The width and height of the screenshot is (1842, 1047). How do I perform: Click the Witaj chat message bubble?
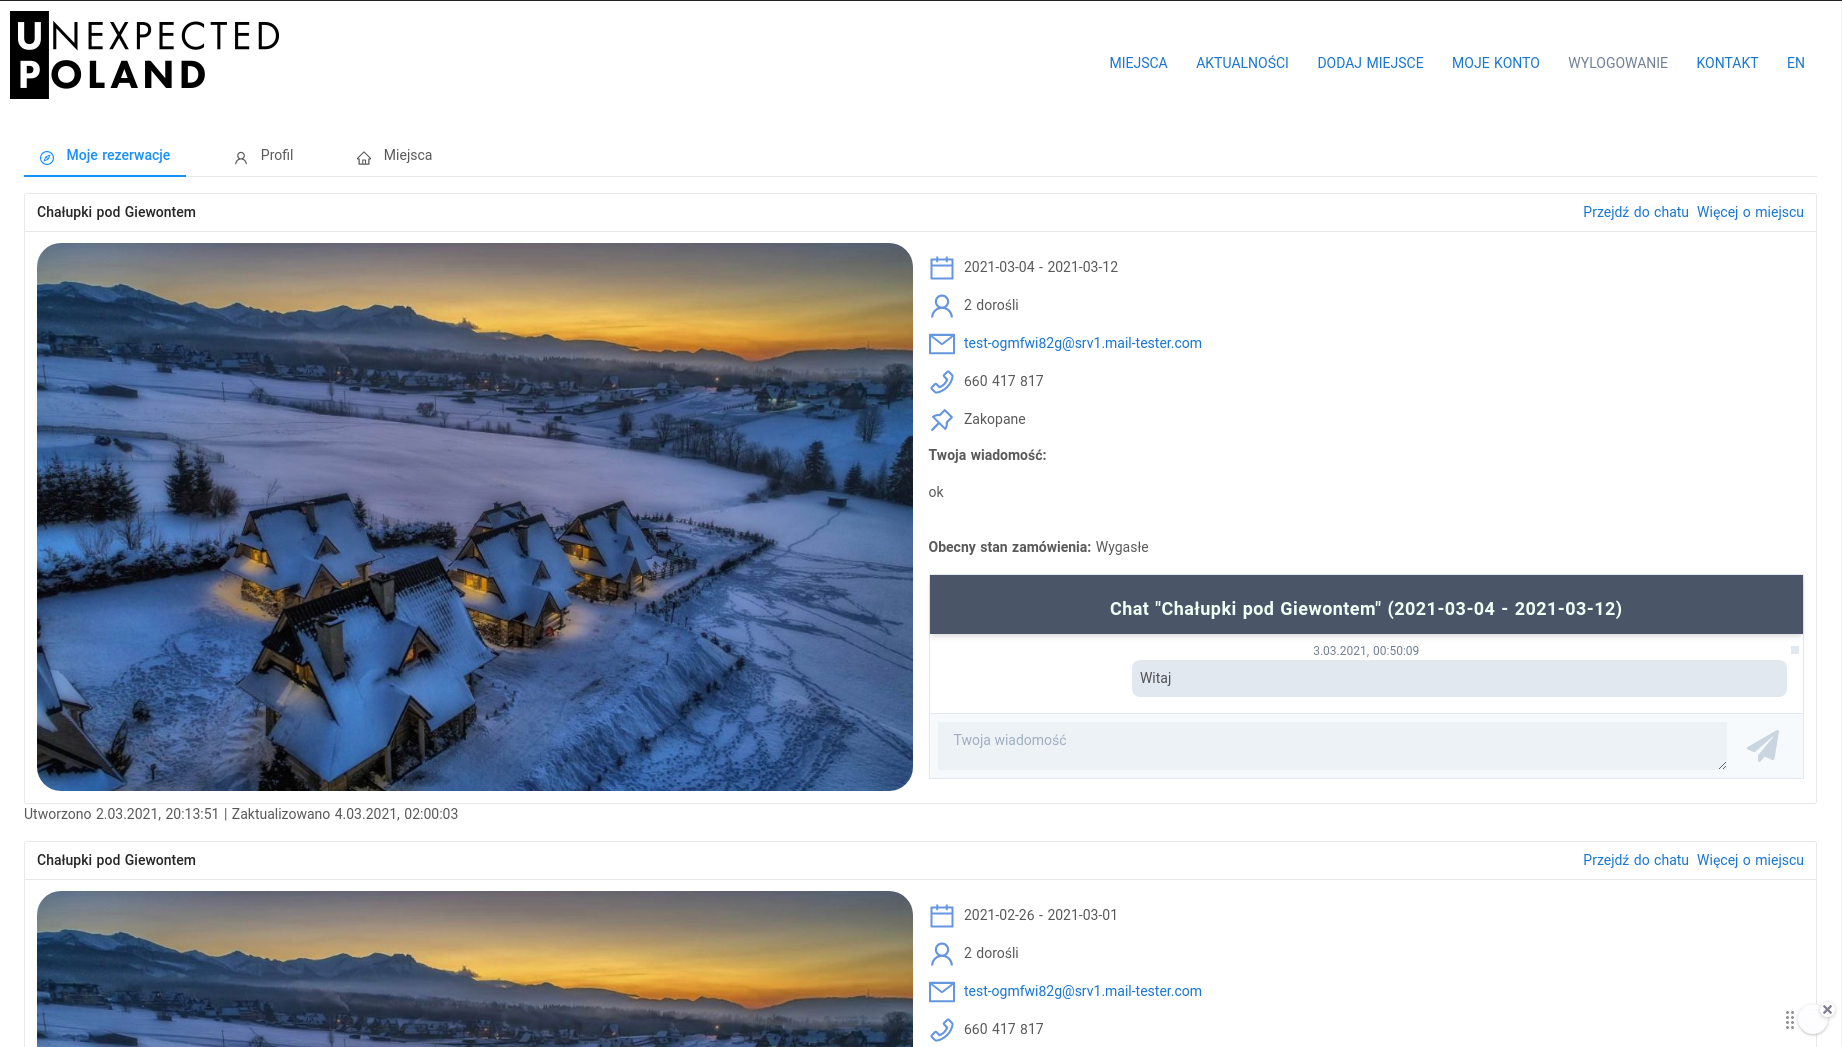[x=1459, y=678]
